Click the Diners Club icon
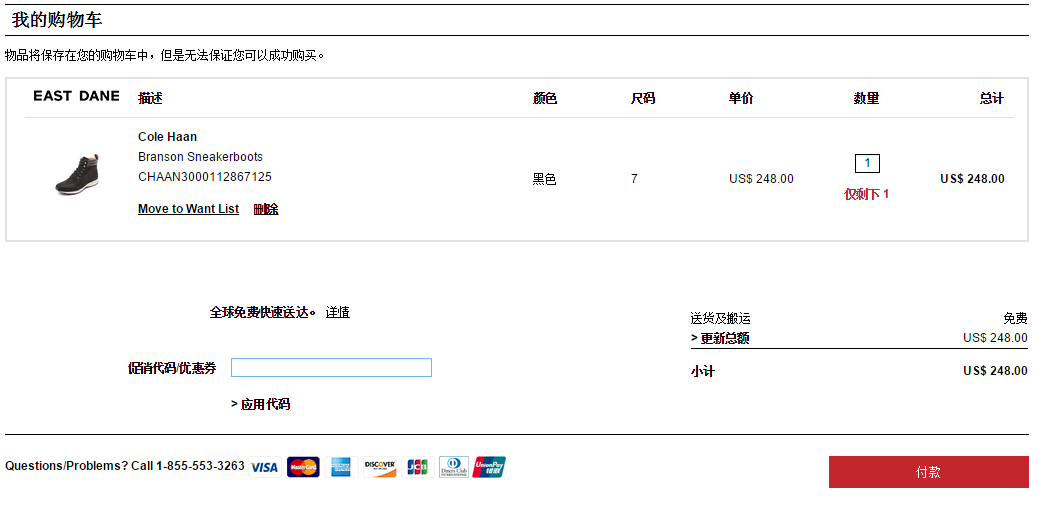This screenshot has width=1051, height=507. pos(454,467)
